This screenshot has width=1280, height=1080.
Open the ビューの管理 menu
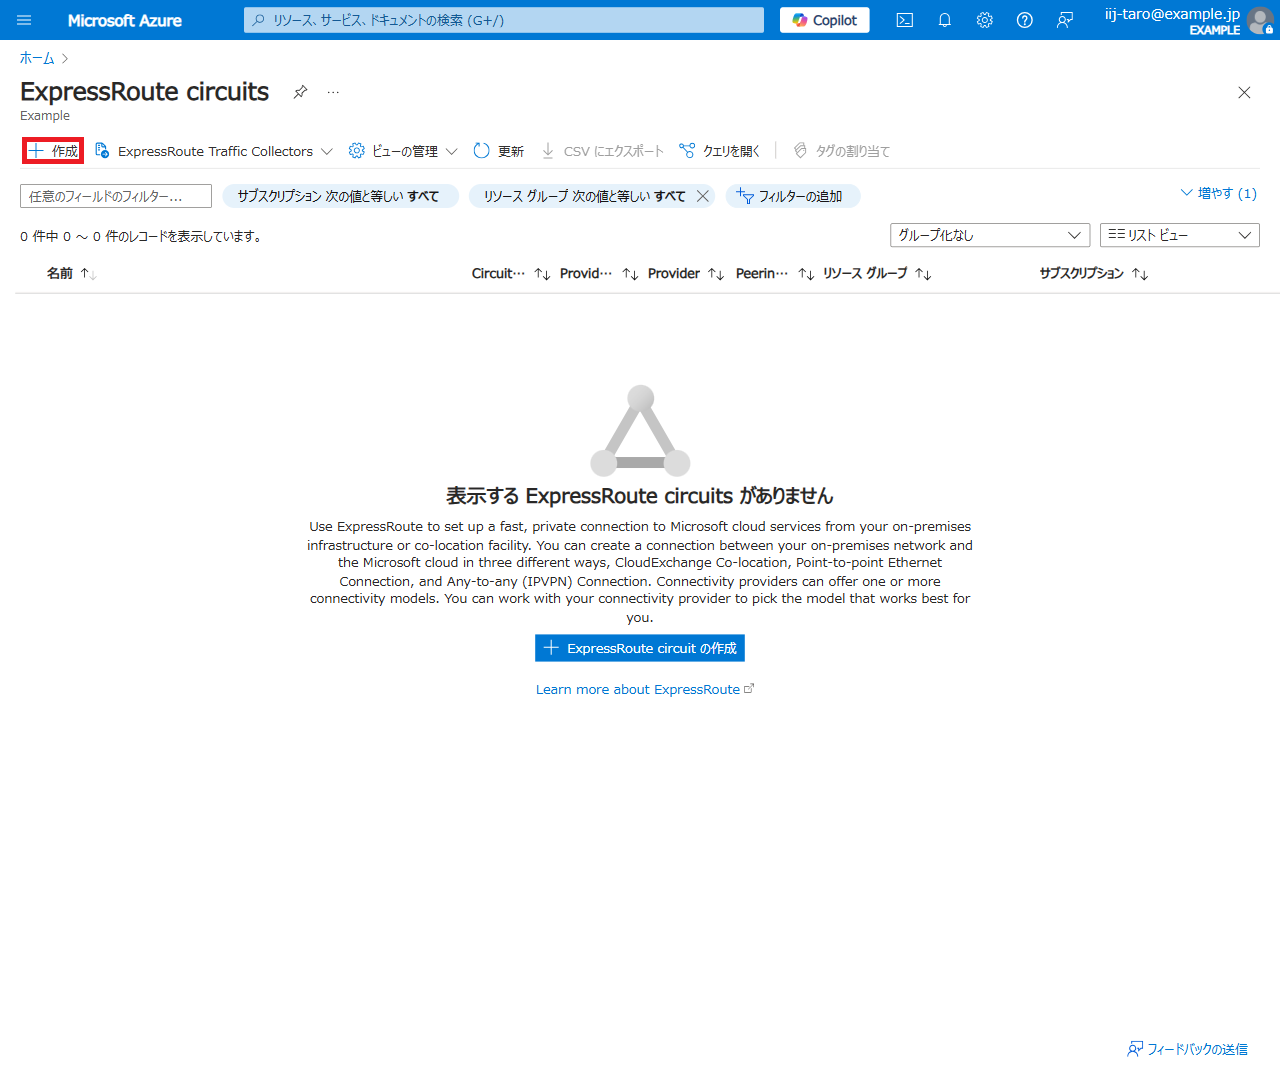coord(403,151)
